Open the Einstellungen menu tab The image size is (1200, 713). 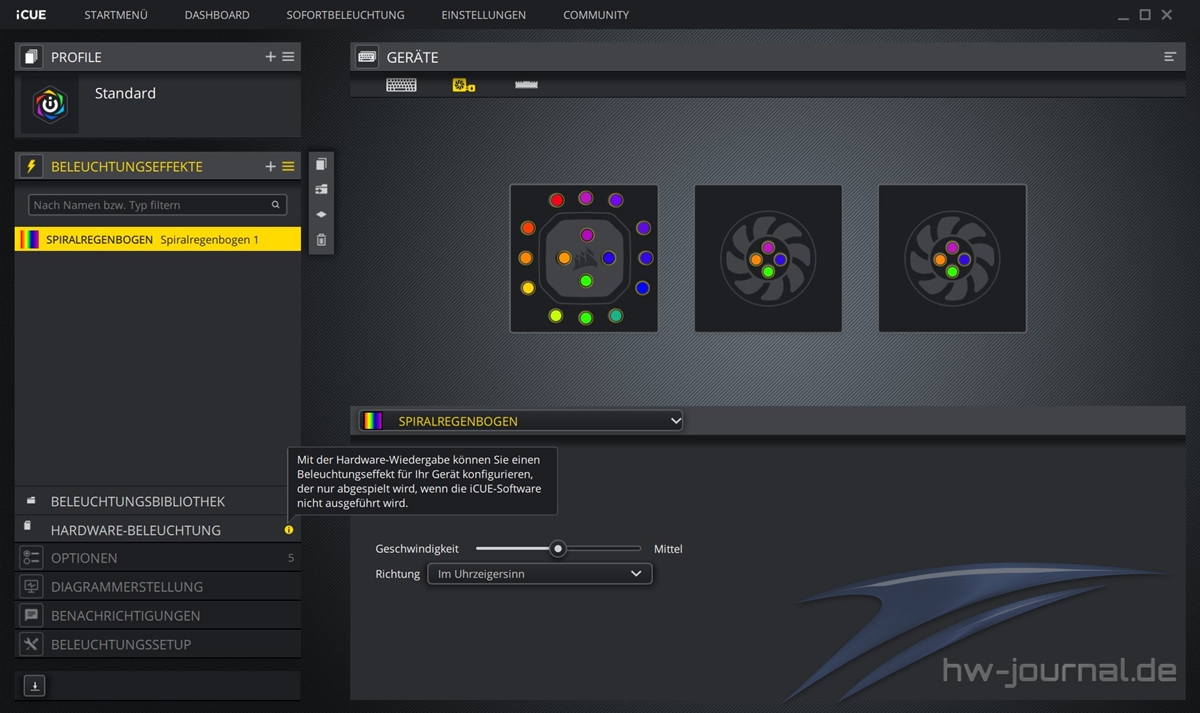pyautogui.click(x=484, y=15)
